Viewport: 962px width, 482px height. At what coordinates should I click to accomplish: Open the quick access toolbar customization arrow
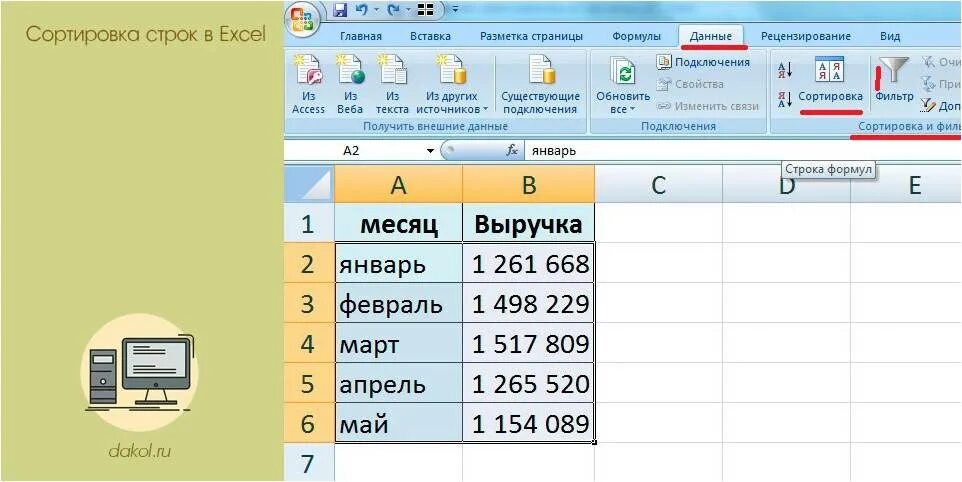coord(455,9)
